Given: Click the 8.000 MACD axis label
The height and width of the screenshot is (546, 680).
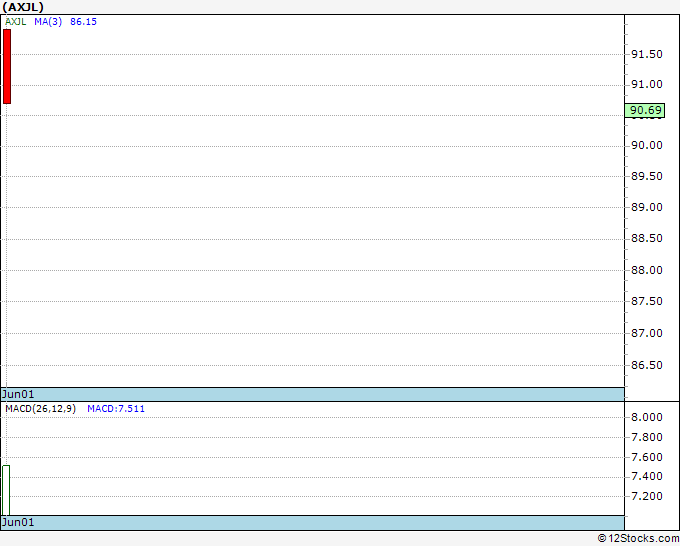Looking at the screenshot, I should [647, 417].
